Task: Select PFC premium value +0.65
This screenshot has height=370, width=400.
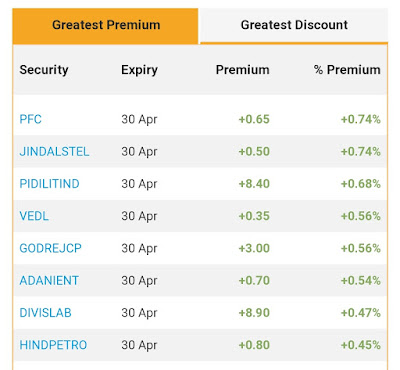Action: click(x=254, y=119)
